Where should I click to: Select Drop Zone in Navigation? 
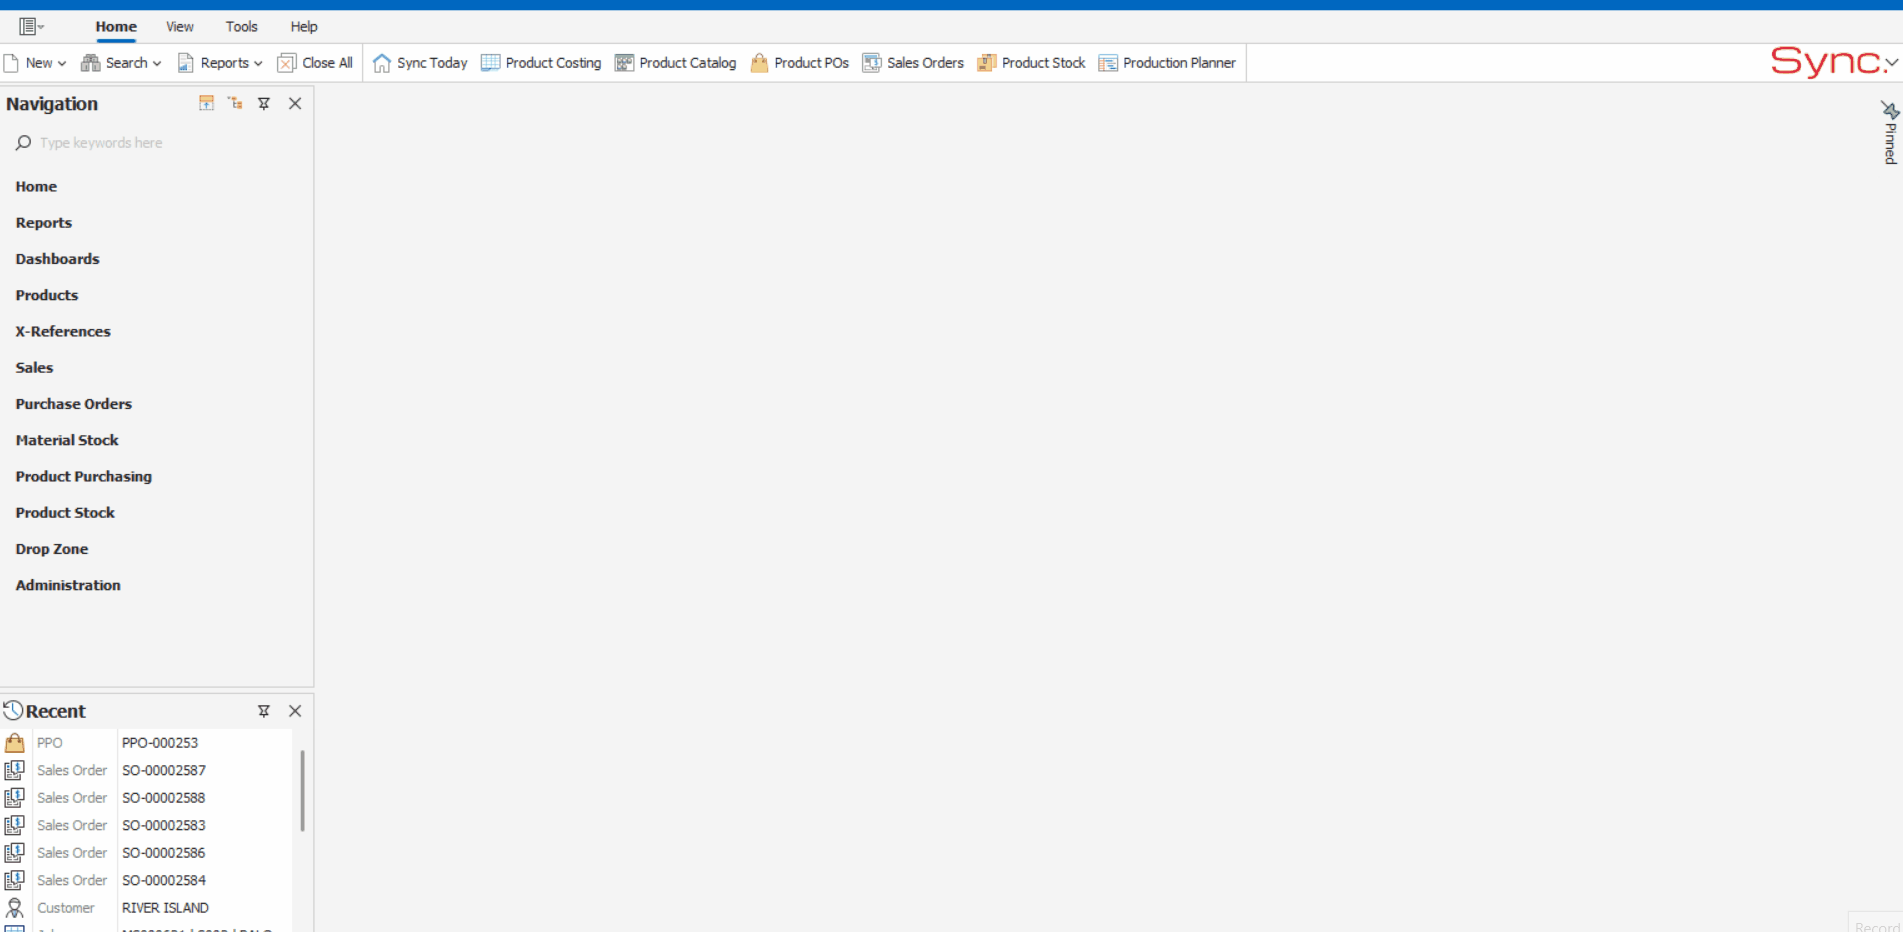pos(52,549)
